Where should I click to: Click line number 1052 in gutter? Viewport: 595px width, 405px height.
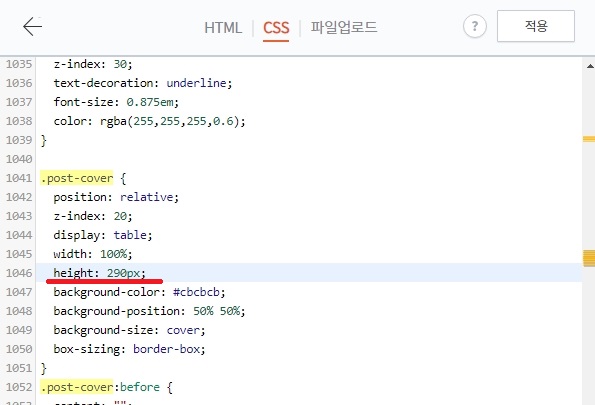click(x=19, y=387)
